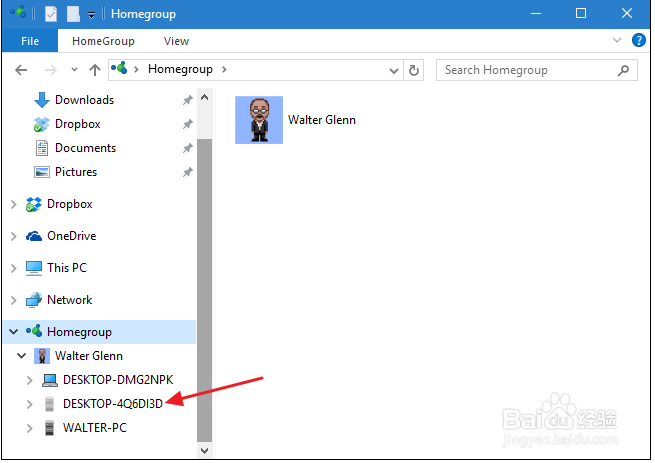
Task: Click the This PC monitor icon
Action: coord(34,268)
